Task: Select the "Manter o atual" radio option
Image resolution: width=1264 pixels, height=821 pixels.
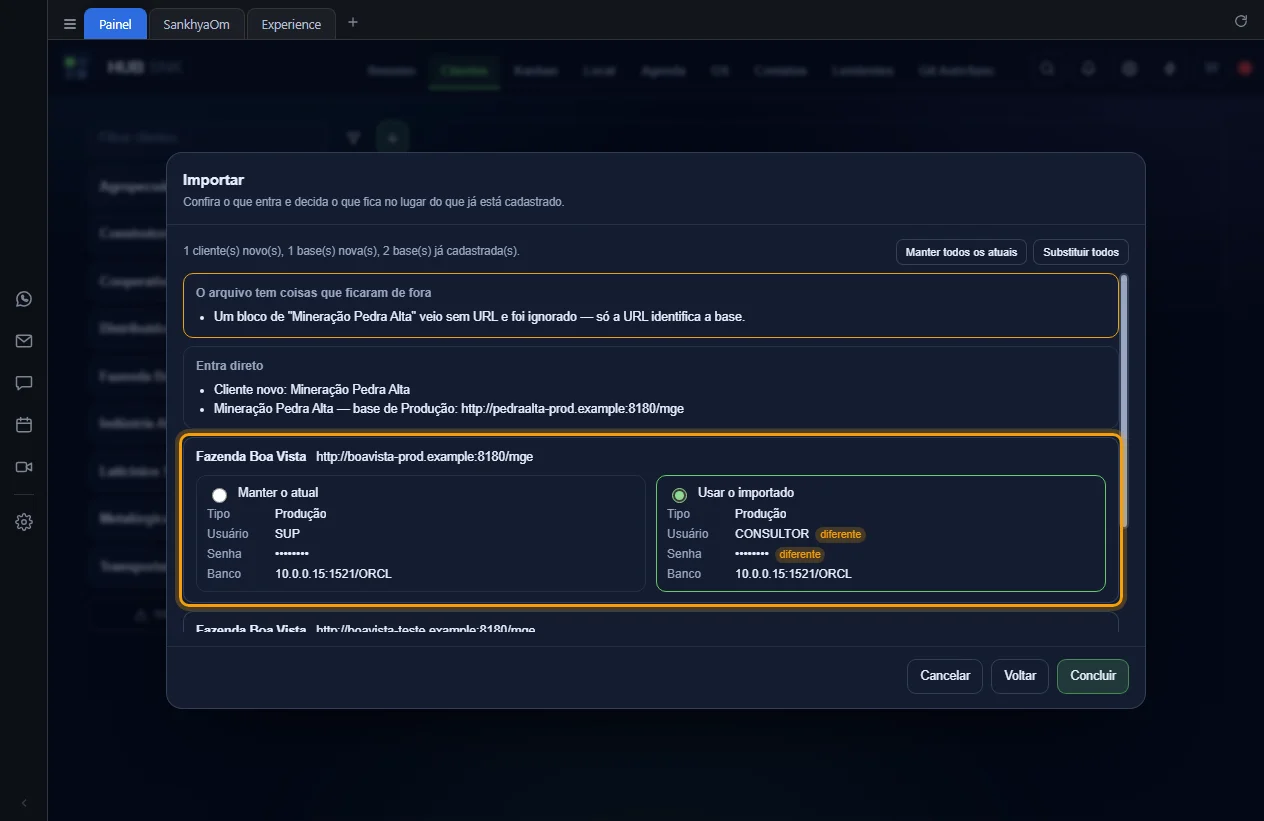Action: coord(219,495)
